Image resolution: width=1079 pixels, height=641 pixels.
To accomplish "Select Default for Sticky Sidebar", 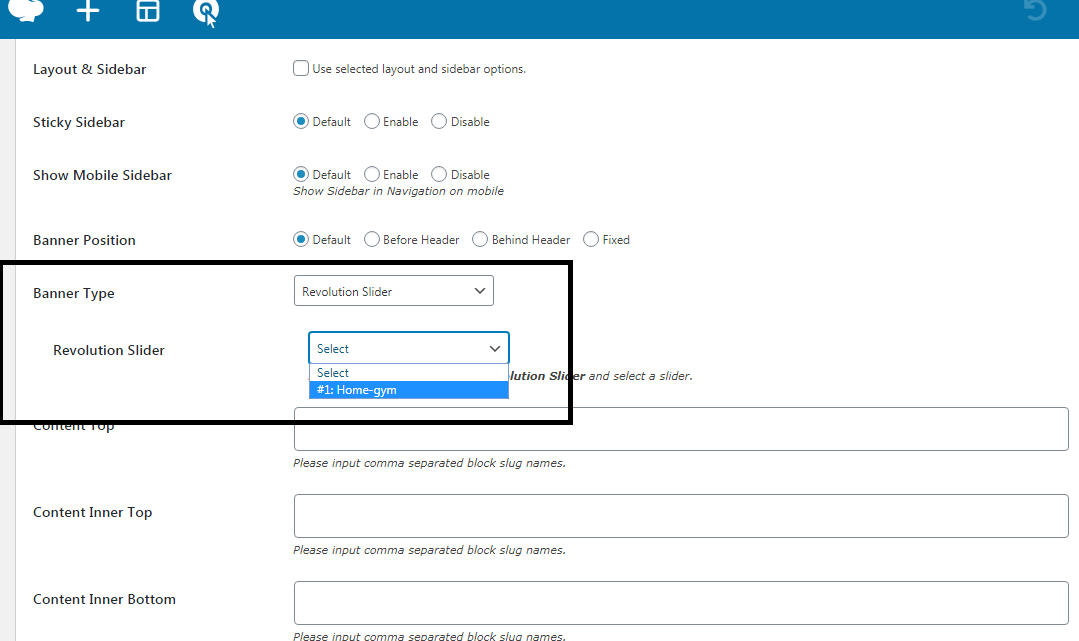I will click(301, 121).
